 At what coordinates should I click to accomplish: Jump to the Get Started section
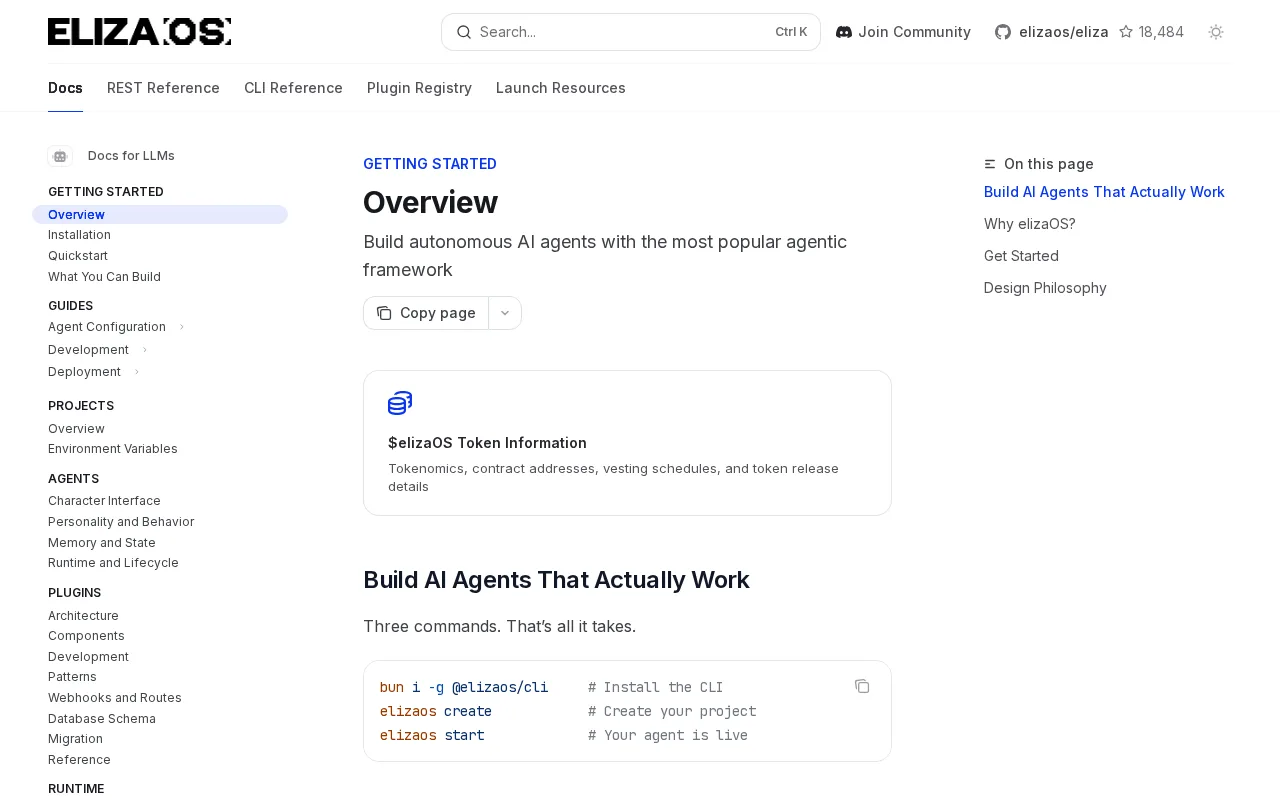pos(1021,256)
